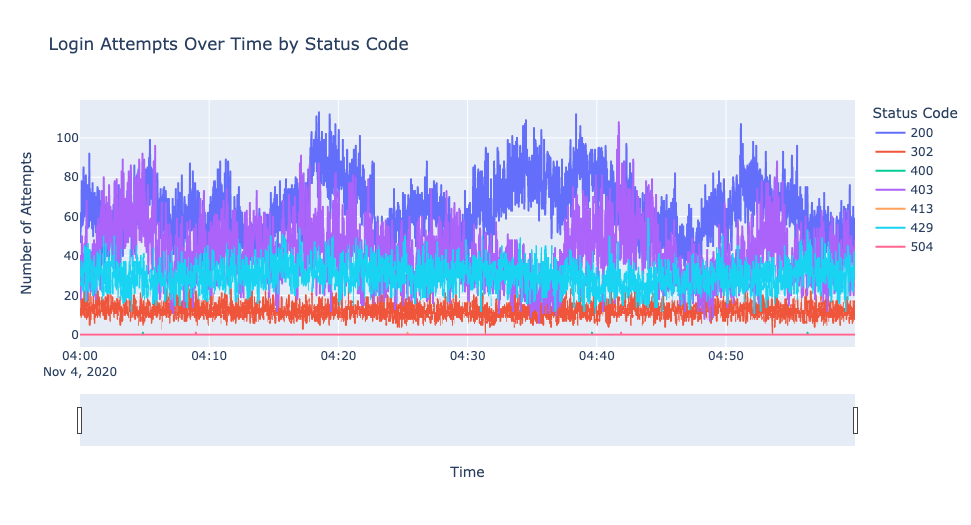The height and width of the screenshot is (525, 971).
Task: Click the 04:20 x-axis tick label
Action: click(x=338, y=356)
